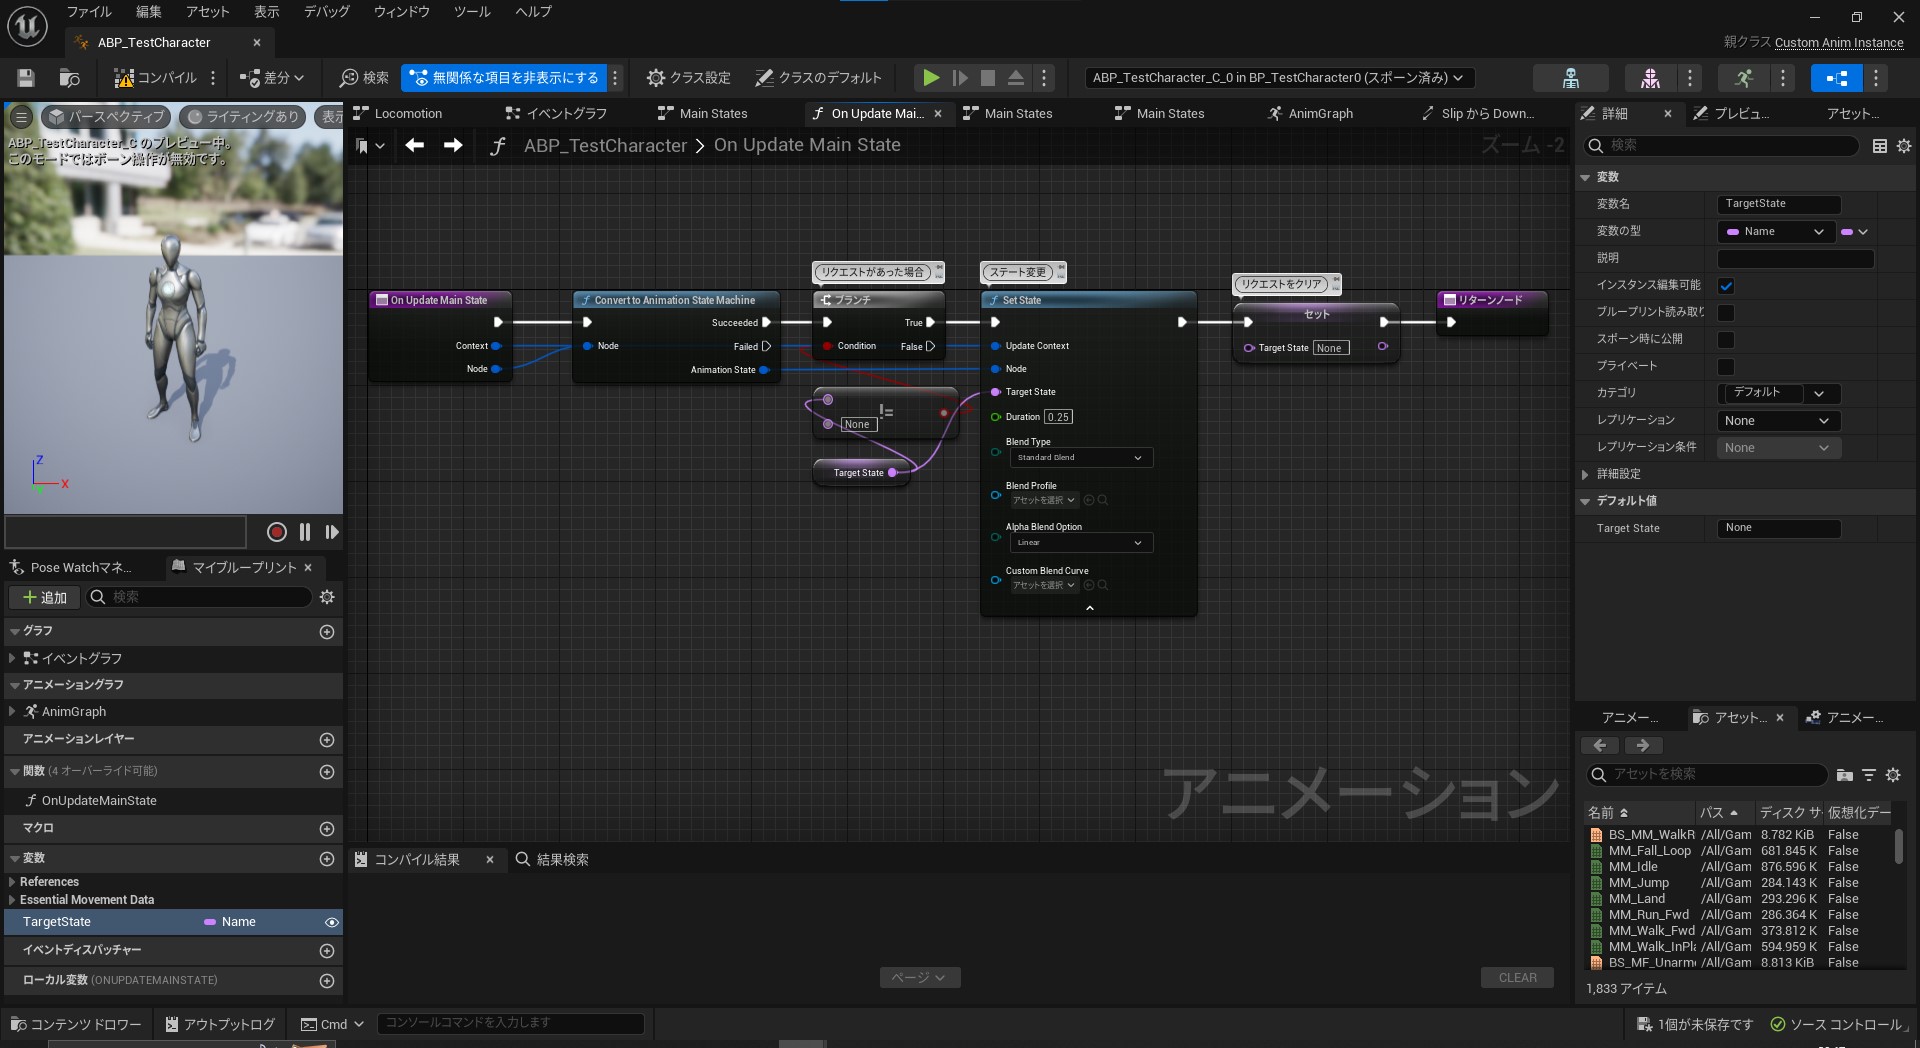The height and width of the screenshot is (1048, 1920).
Task: Toggle visibility eye on the TargetState variable
Action: coord(333,922)
